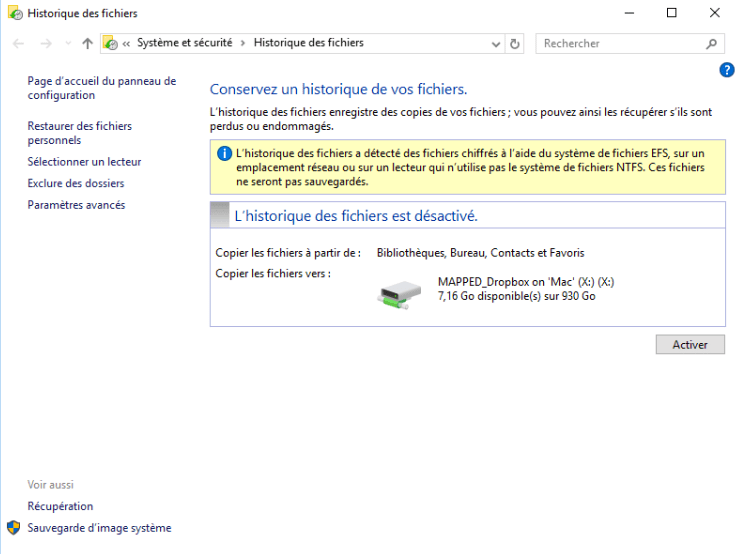
Task: Click the chevron before Système et sécurité
Action: [x=127, y=44]
